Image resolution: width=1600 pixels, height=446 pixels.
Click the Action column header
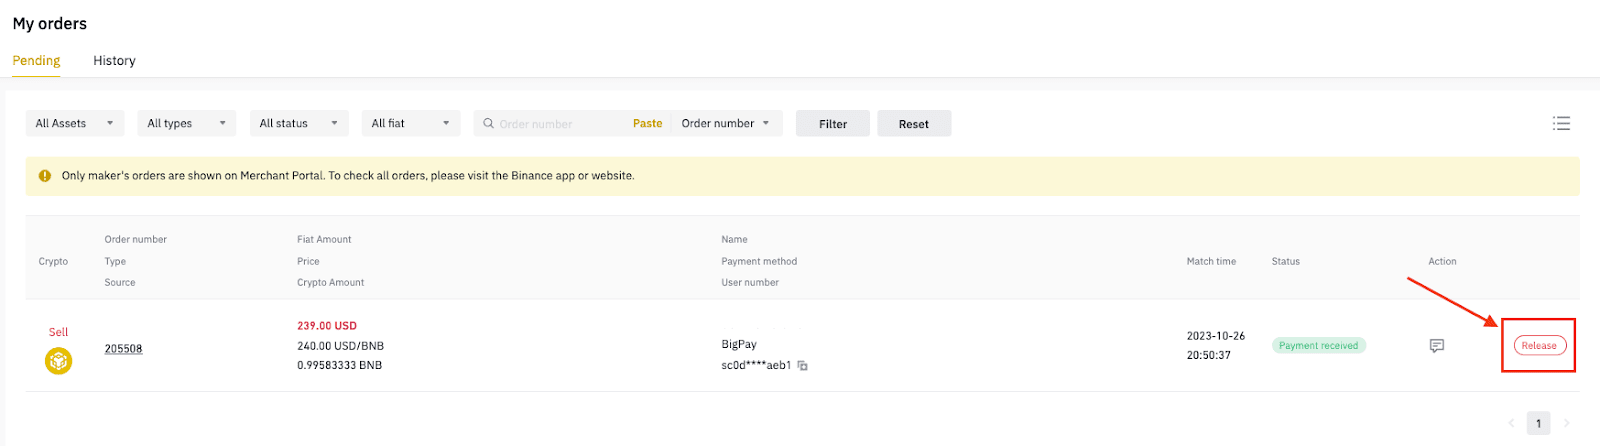(1442, 261)
